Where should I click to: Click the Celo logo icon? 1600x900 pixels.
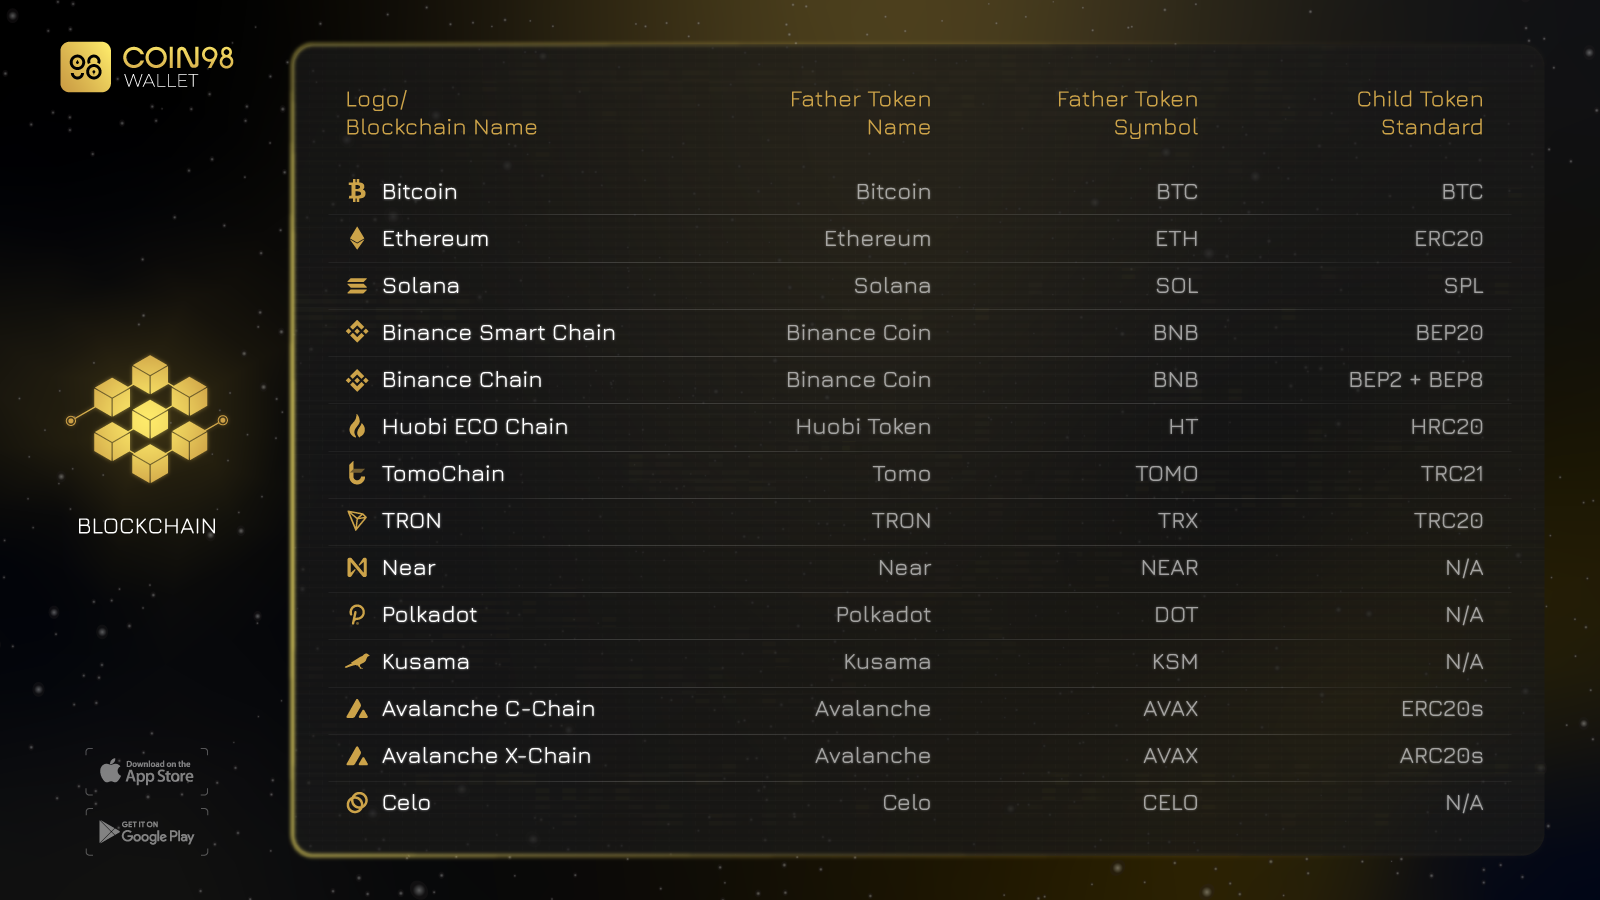click(x=357, y=803)
